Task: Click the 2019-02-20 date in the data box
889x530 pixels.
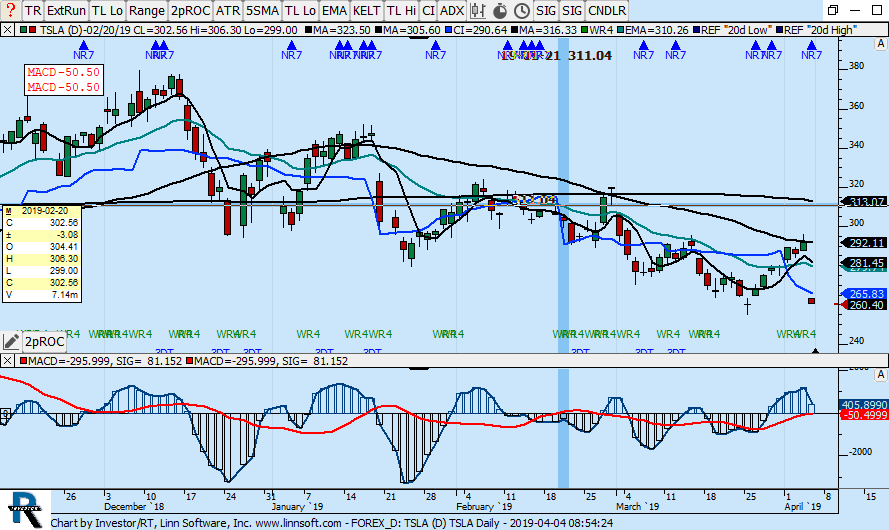Action: 45,211
